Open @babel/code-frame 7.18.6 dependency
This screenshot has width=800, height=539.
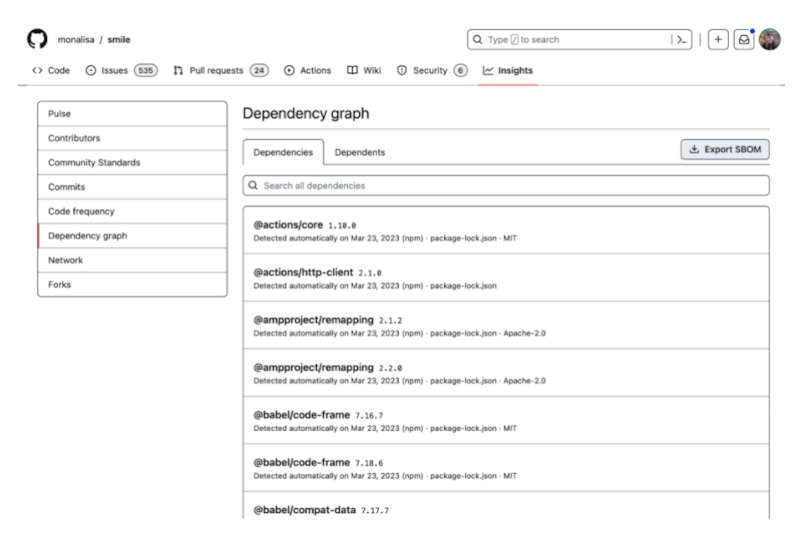tap(302, 462)
